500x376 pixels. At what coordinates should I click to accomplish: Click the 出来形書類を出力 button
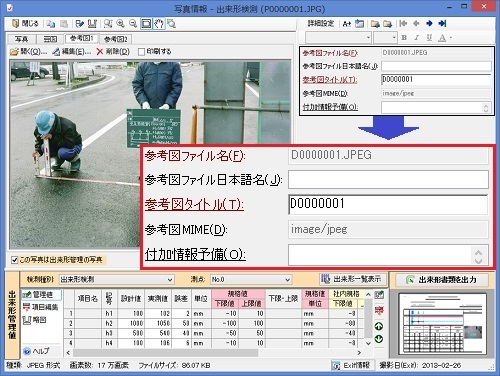(442, 280)
